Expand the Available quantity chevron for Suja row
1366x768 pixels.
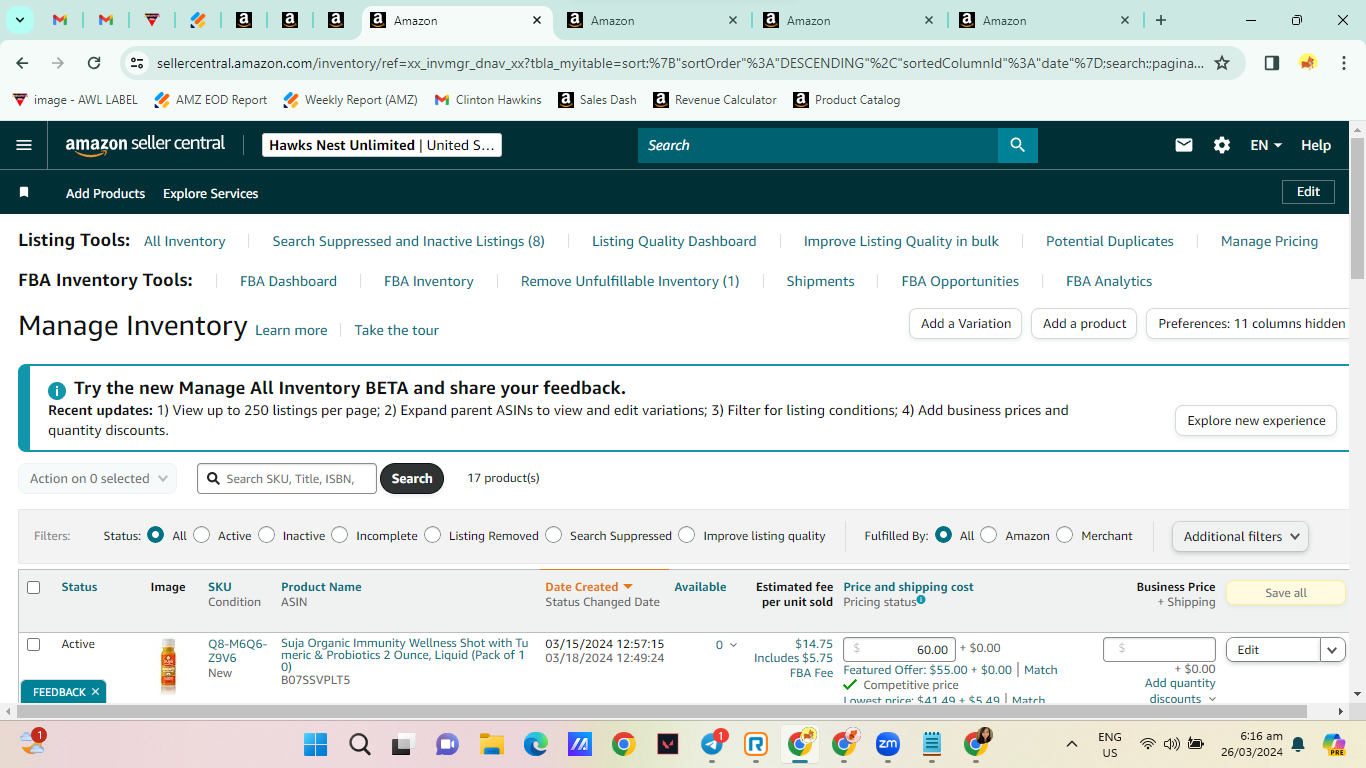coord(733,646)
